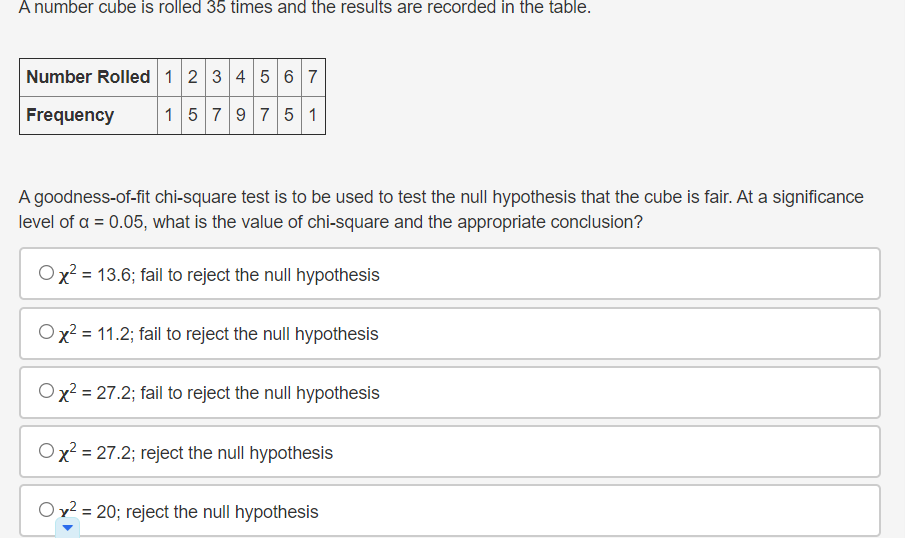This screenshot has width=905, height=538.
Task: Mark radio for 27.2; reject the null hypothesis
Action: tap(46, 450)
